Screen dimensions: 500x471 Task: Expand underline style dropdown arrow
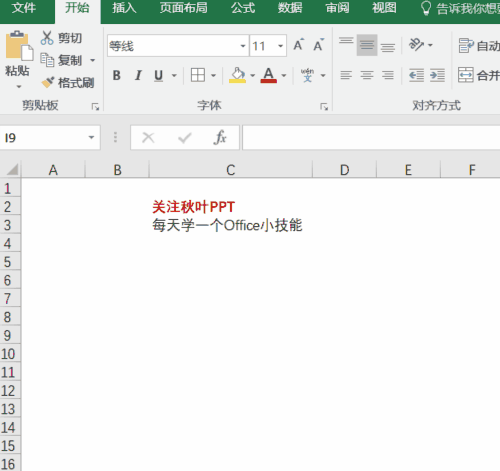coord(174,75)
